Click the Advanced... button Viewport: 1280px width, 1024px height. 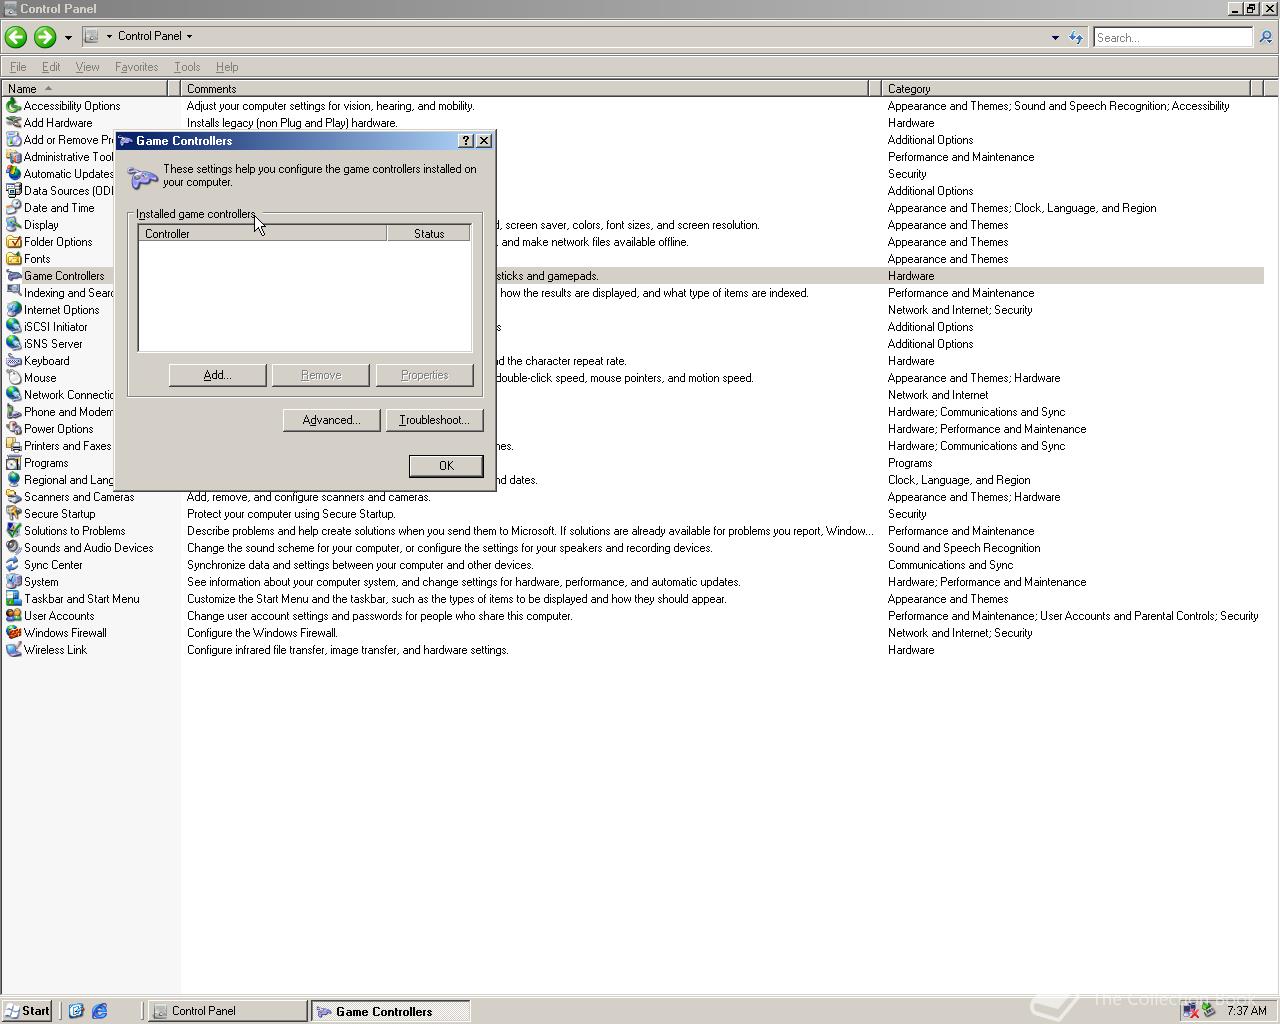pos(331,420)
